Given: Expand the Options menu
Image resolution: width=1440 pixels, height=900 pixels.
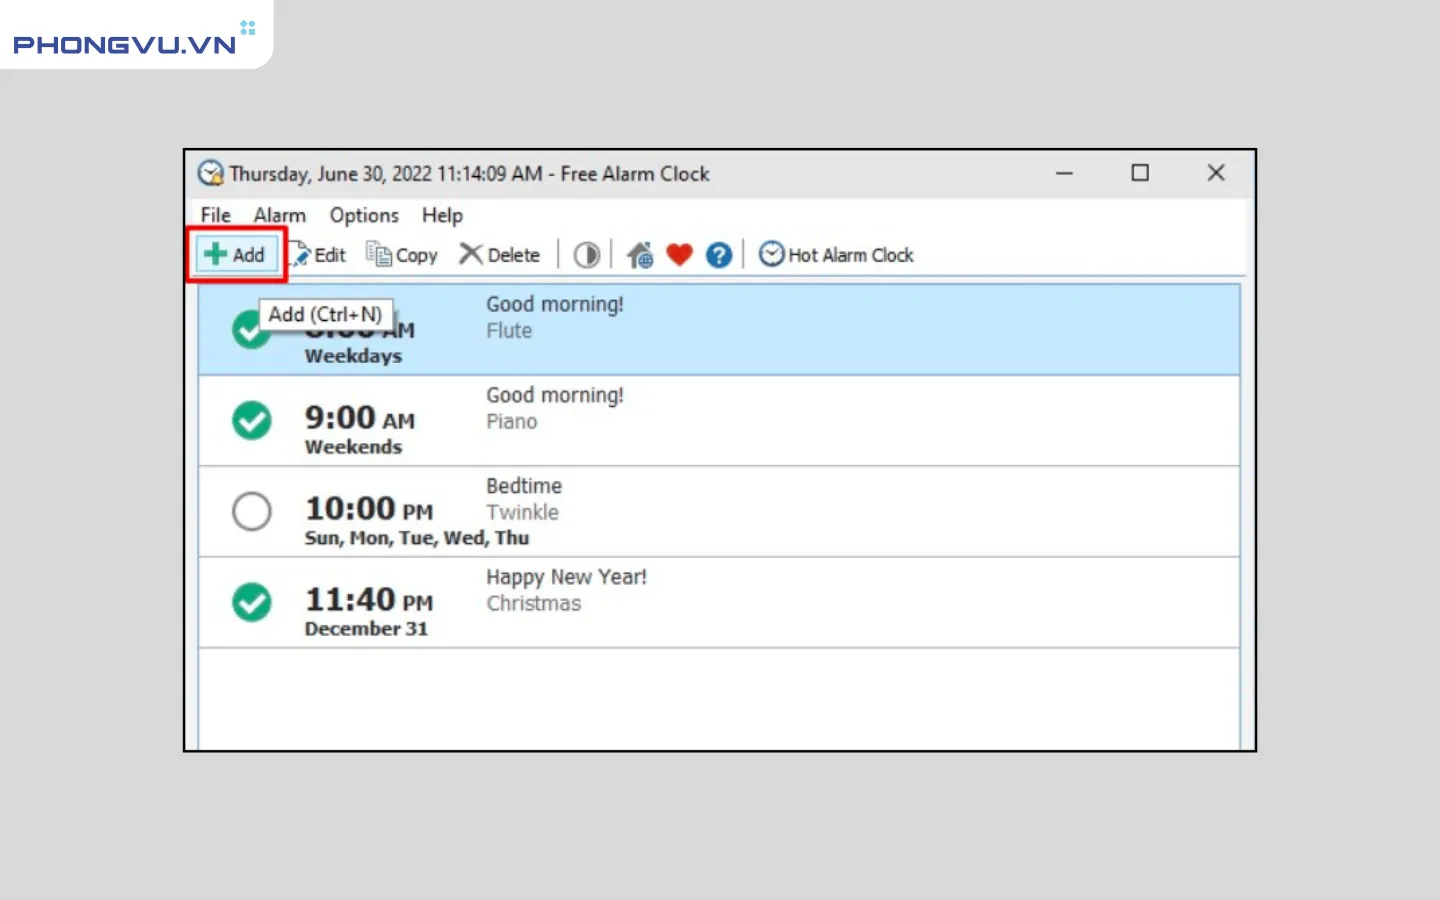Looking at the screenshot, I should [364, 215].
